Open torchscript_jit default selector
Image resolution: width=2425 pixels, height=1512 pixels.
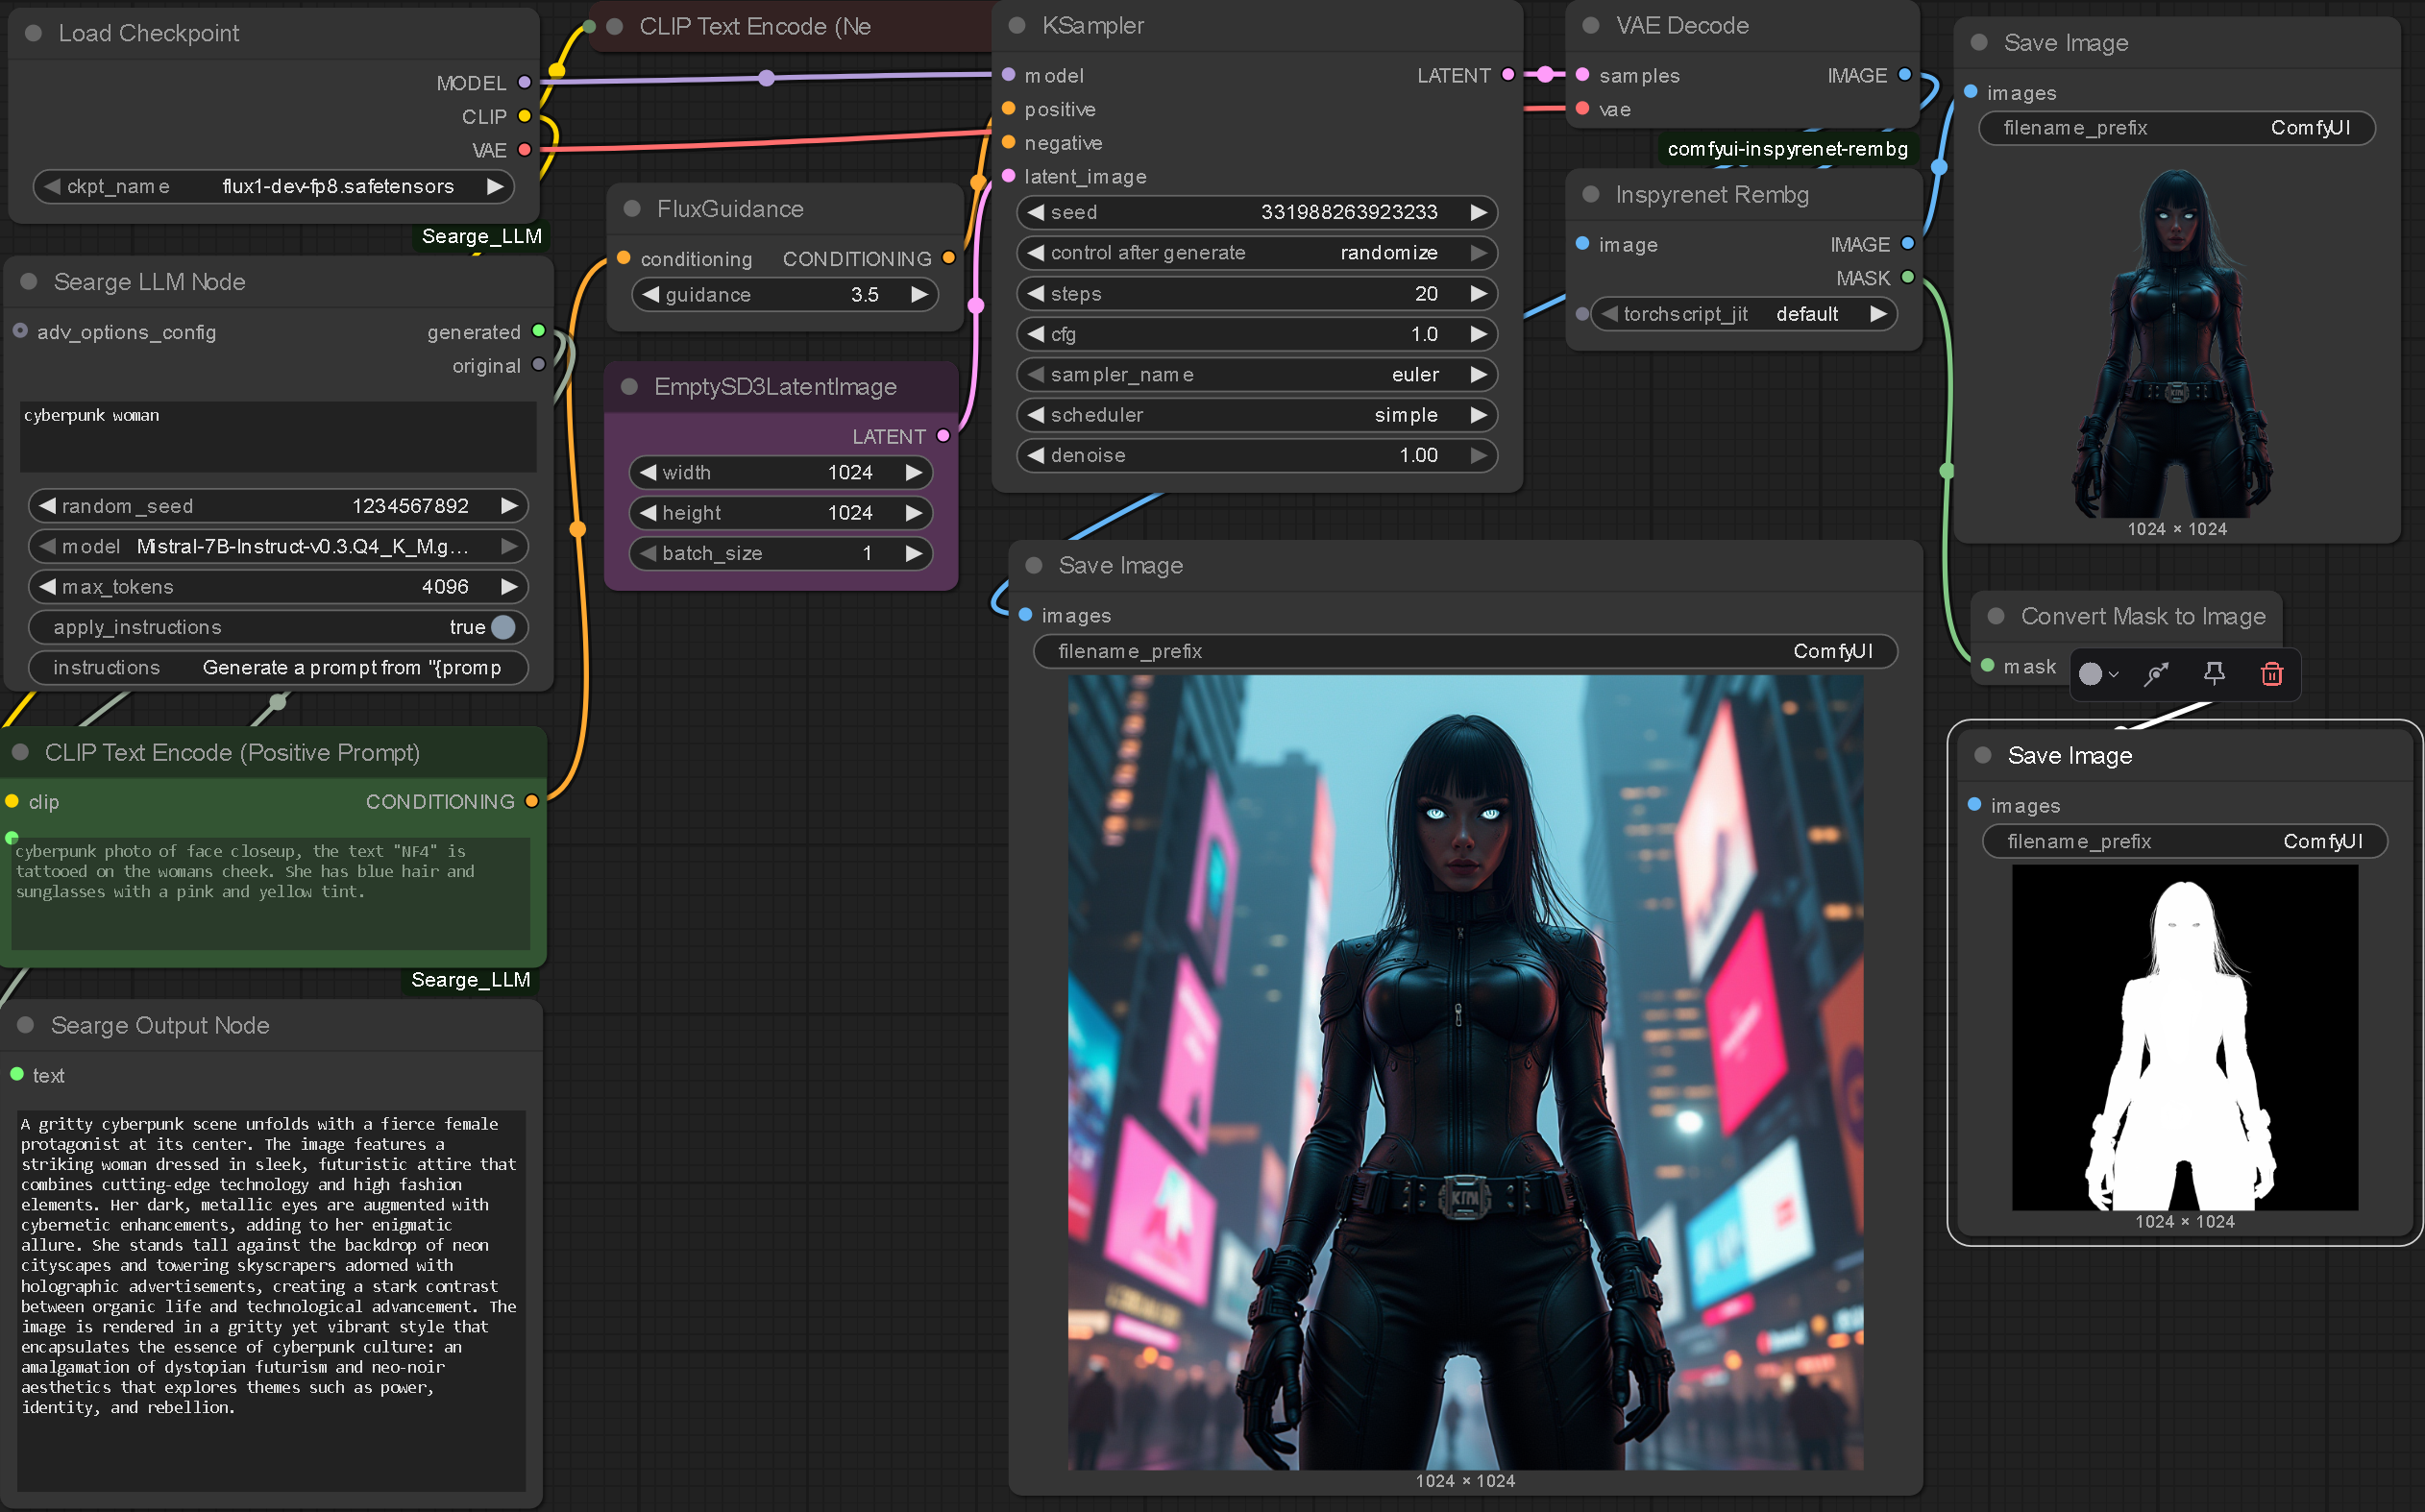click(x=1743, y=313)
